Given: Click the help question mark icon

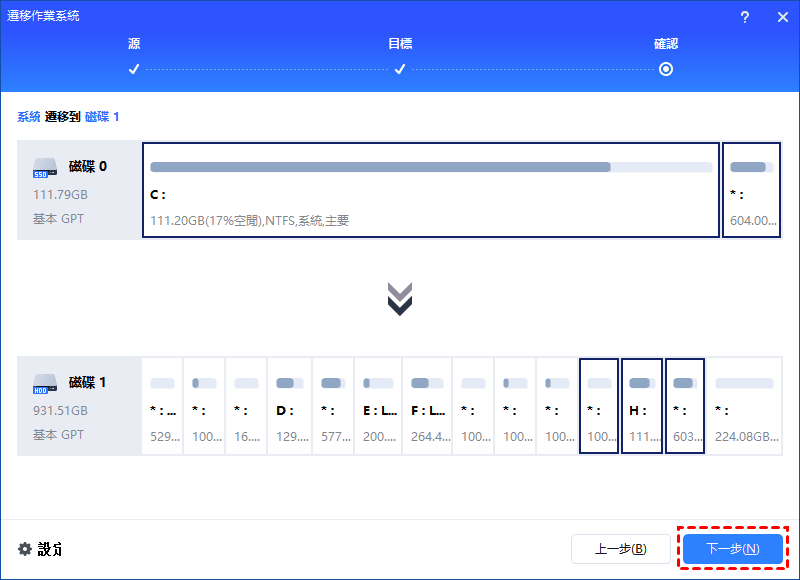Looking at the screenshot, I should [x=745, y=17].
